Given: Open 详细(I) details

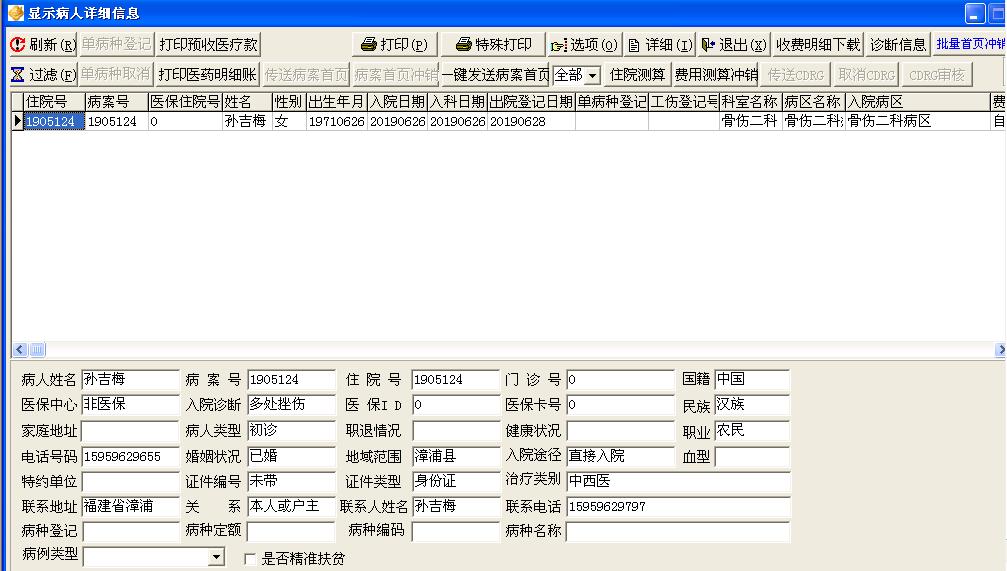Looking at the screenshot, I should pyautogui.click(x=660, y=44).
